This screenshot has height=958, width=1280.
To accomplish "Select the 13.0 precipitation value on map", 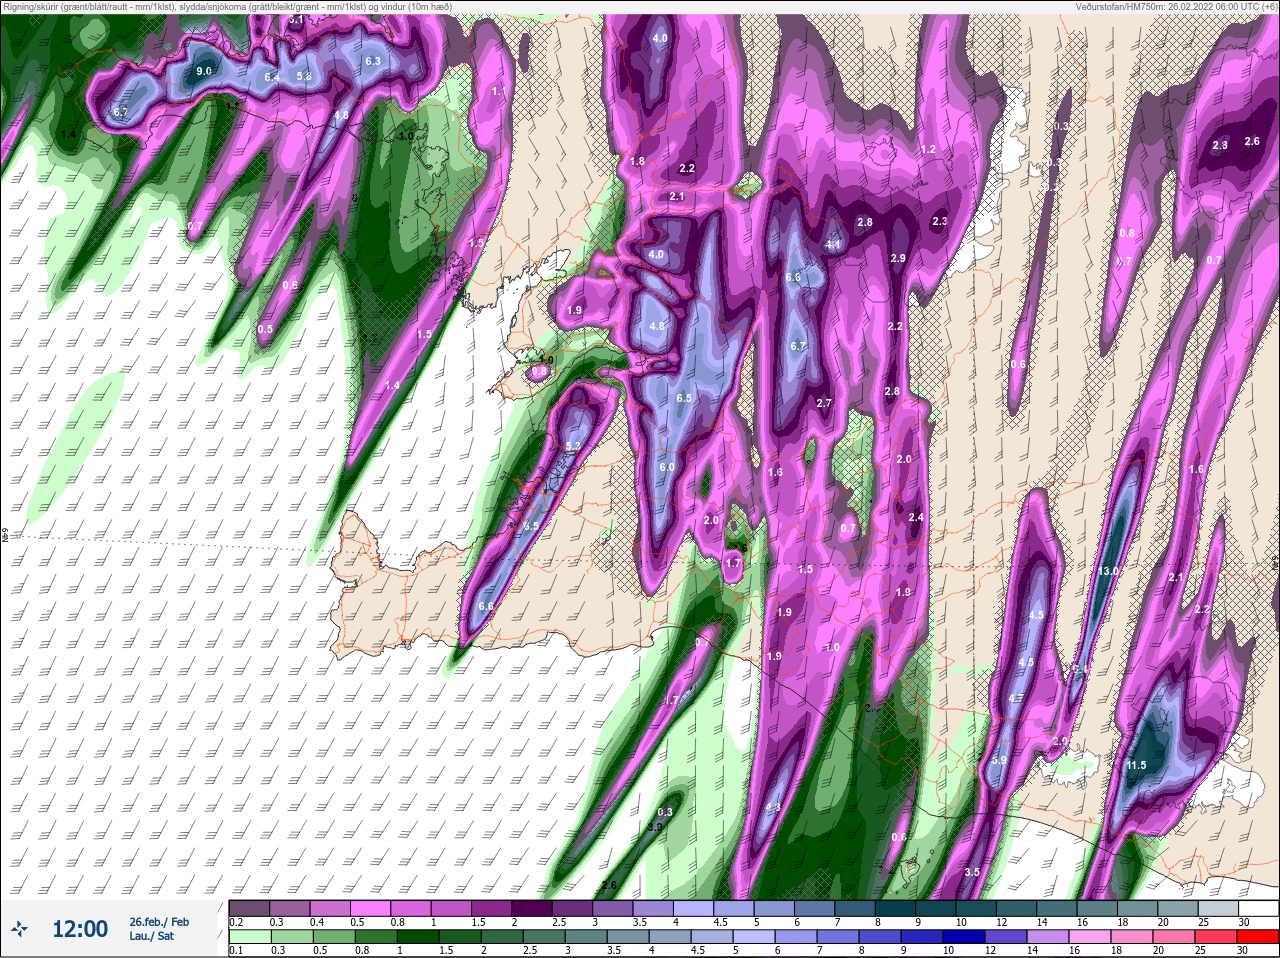I will coord(1108,571).
